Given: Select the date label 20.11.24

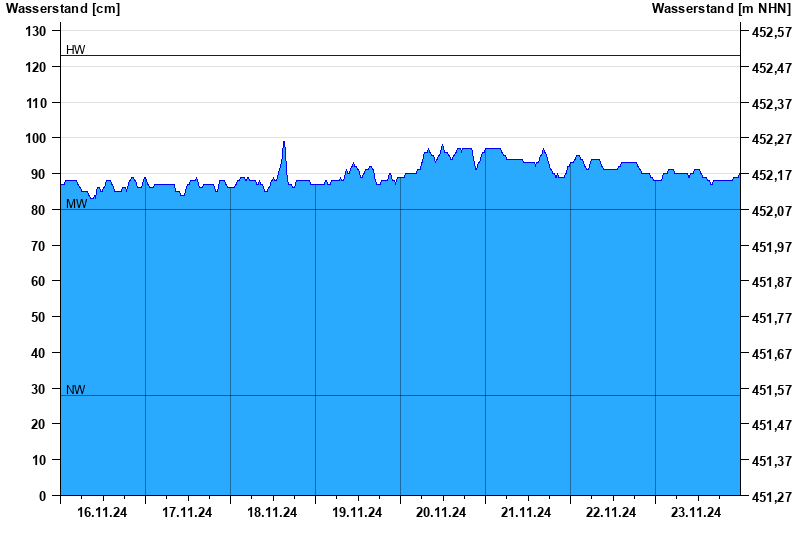Looking at the screenshot, I should point(441,512).
